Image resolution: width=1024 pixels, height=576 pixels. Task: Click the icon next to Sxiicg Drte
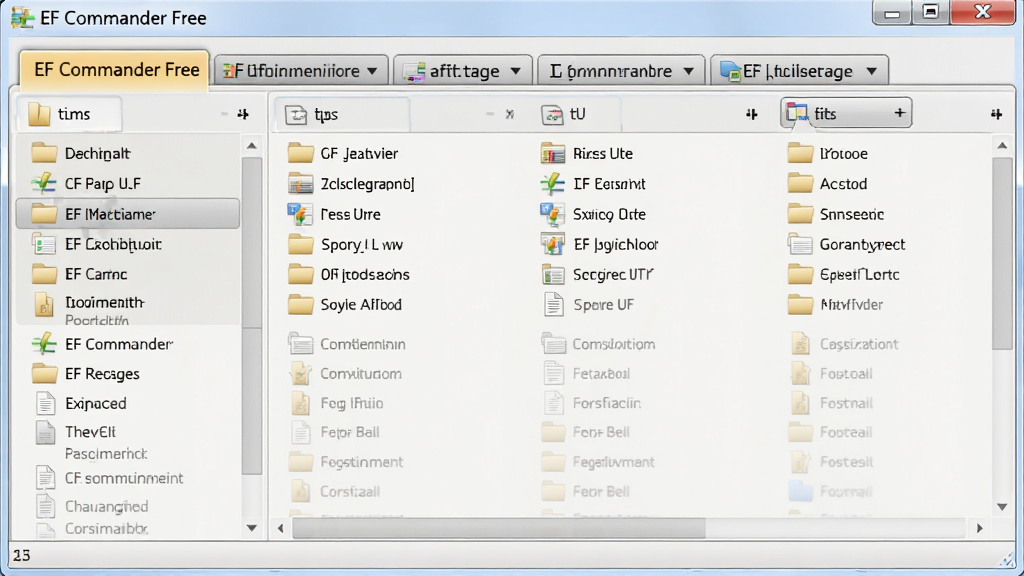(553, 214)
